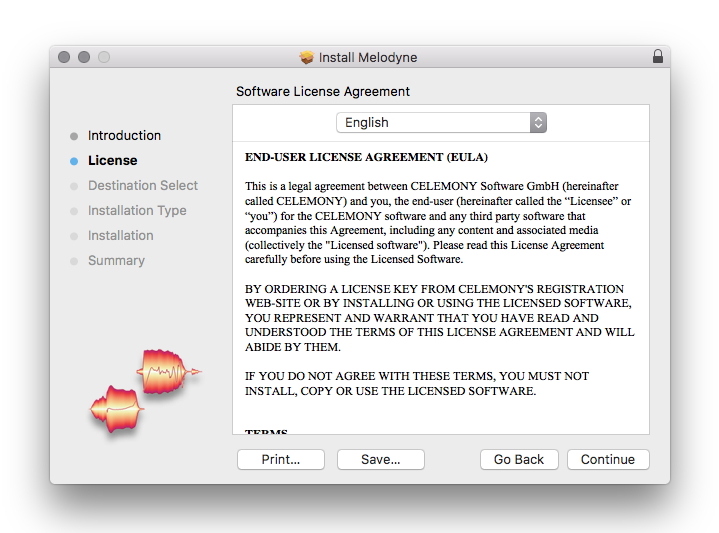The height and width of the screenshot is (533, 719).
Task: Continue to the next installer step
Action: 608,459
